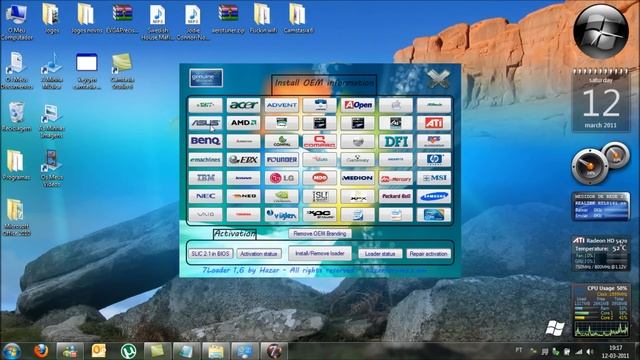Check SLIC 2.1 in BIOS
Image resolution: width=640 pixels, height=360 pixels.
[210, 253]
